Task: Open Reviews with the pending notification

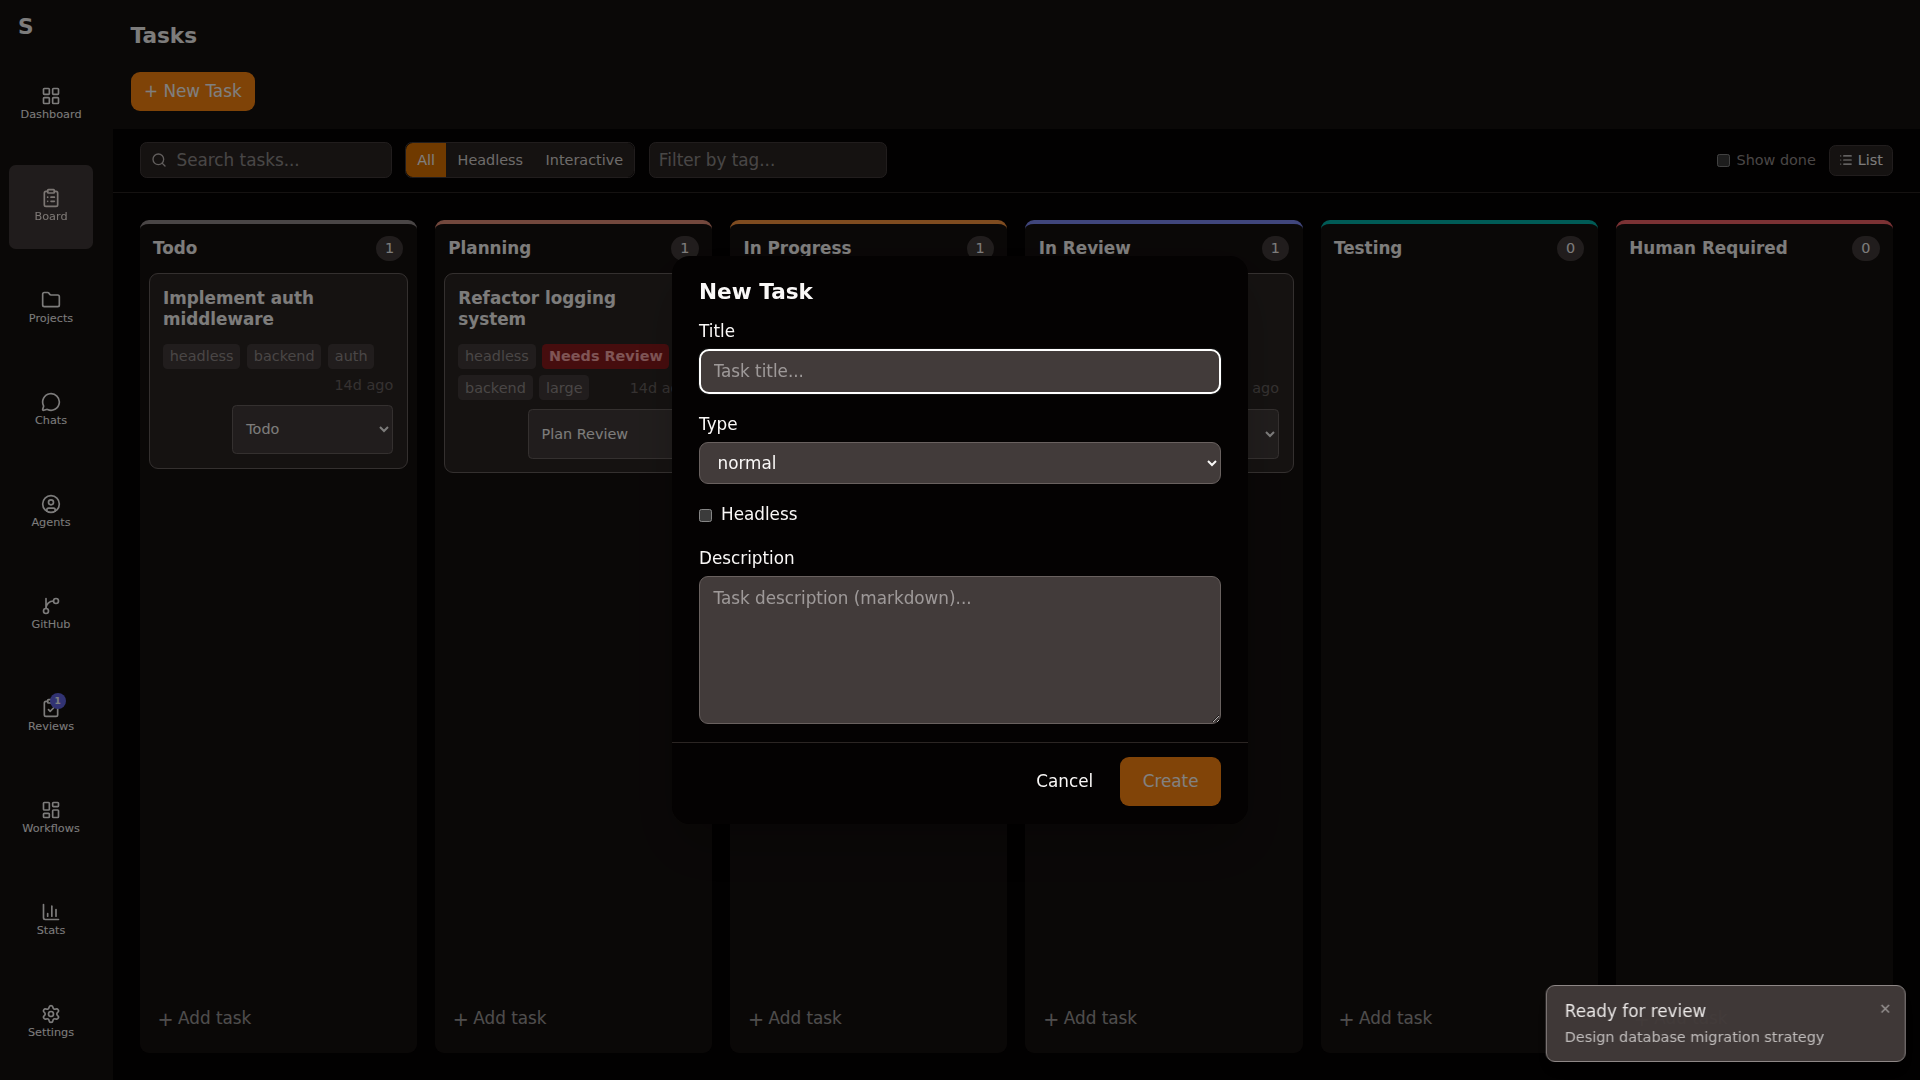Action: point(50,714)
